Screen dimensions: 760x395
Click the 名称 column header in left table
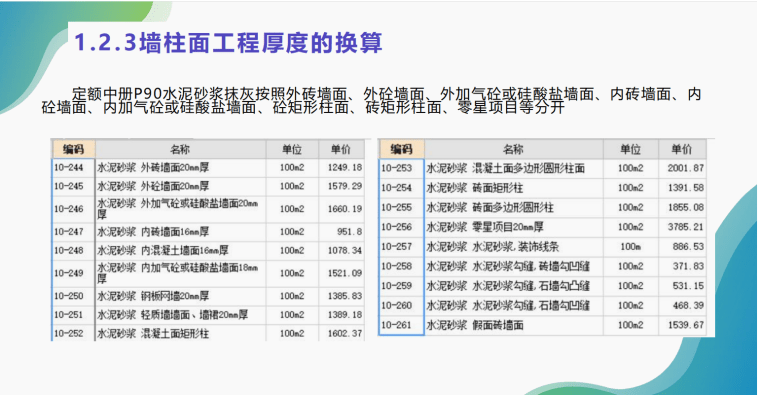tap(180, 149)
